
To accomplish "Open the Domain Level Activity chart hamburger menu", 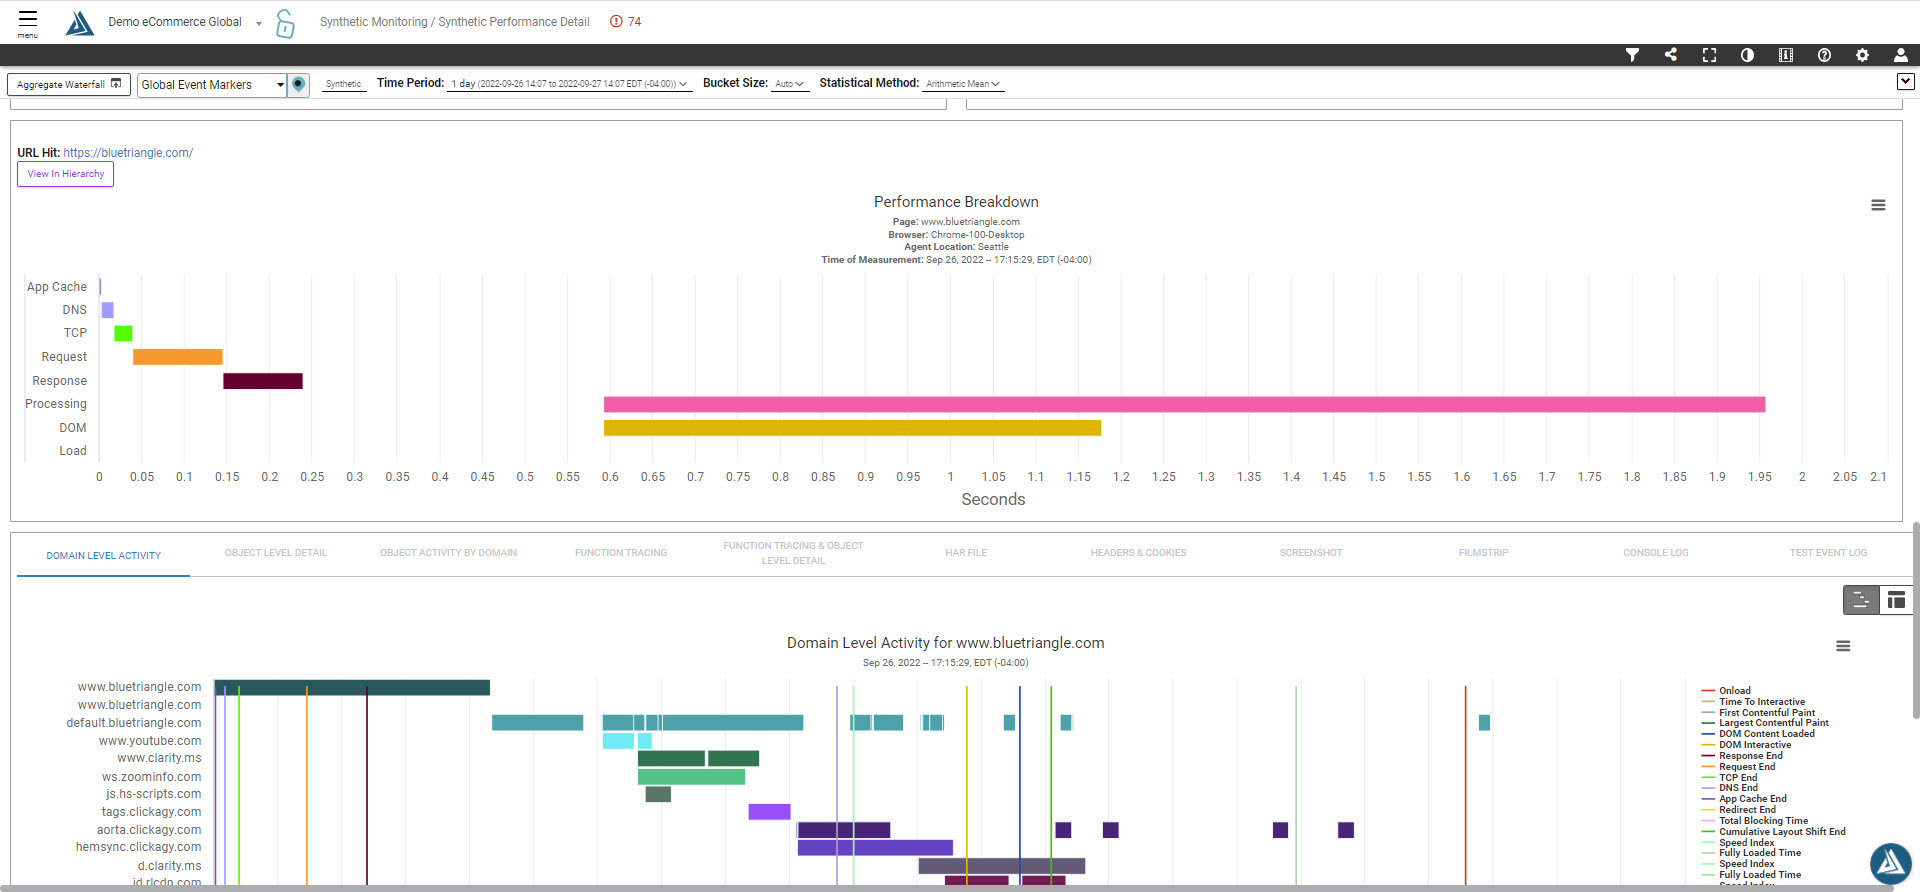I will point(1843,646).
